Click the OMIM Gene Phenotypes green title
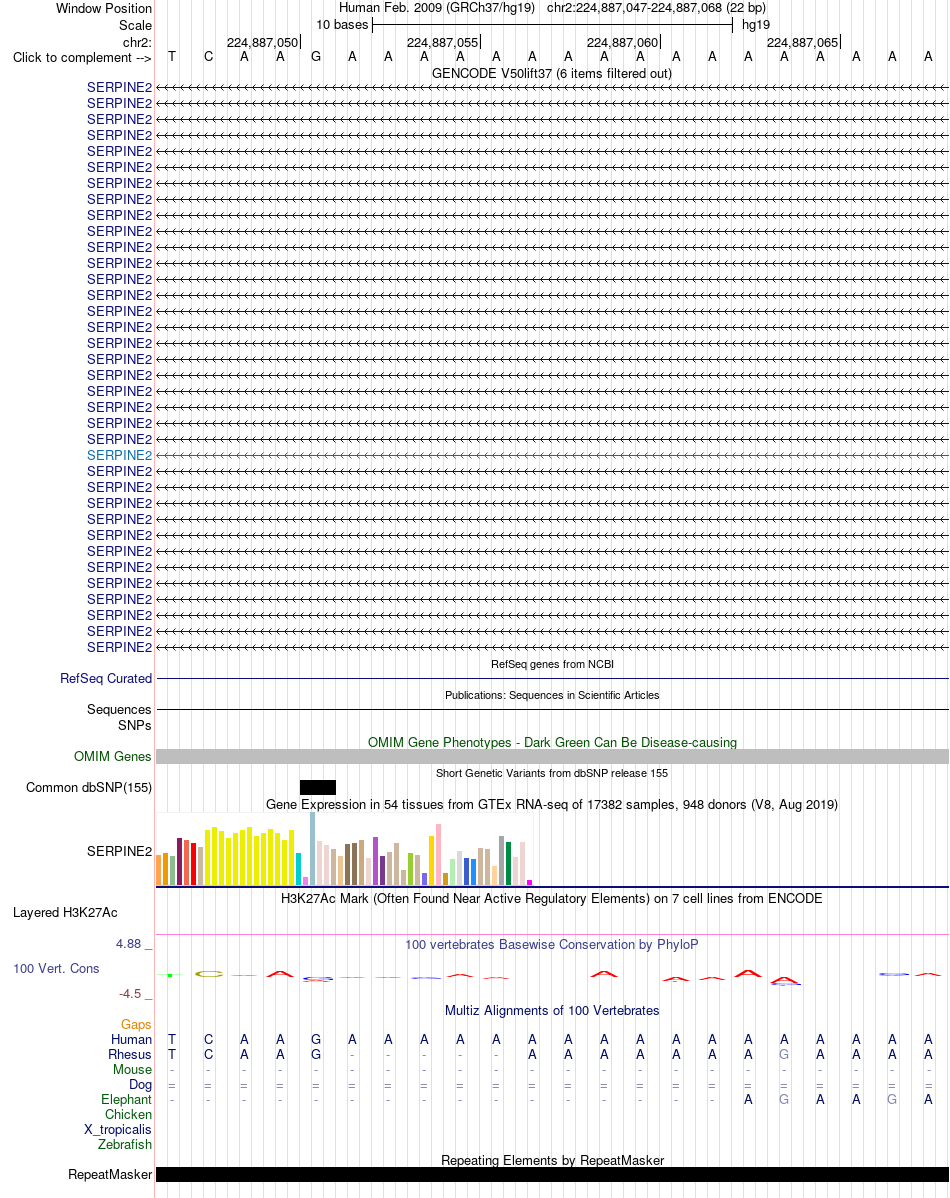950x1198 pixels. tap(552, 743)
